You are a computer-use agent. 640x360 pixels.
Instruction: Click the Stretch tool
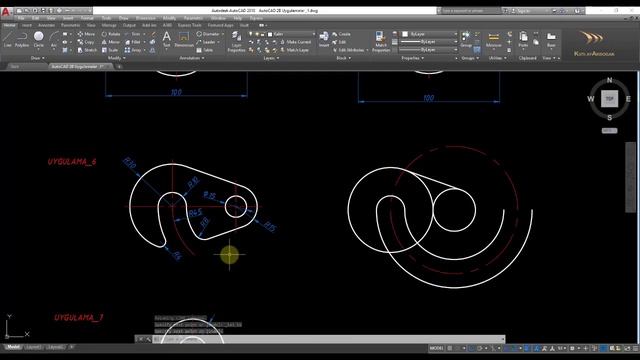pyautogui.click(x=87, y=50)
